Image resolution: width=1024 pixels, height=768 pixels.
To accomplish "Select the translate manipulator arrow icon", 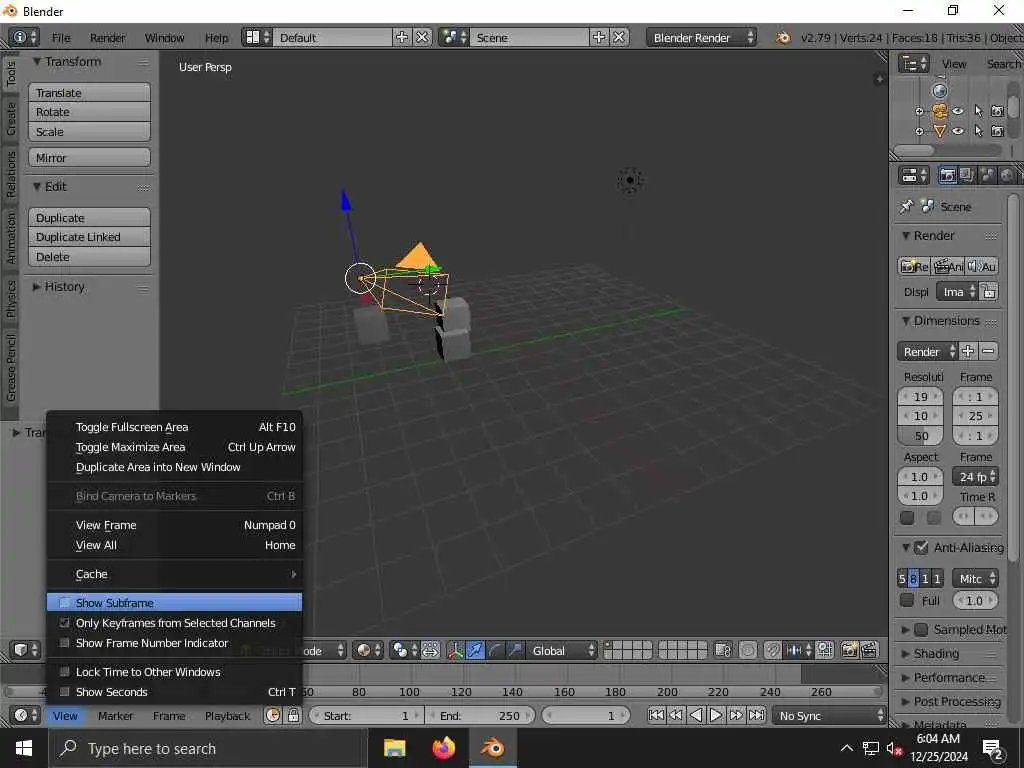I will [x=475, y=650].
